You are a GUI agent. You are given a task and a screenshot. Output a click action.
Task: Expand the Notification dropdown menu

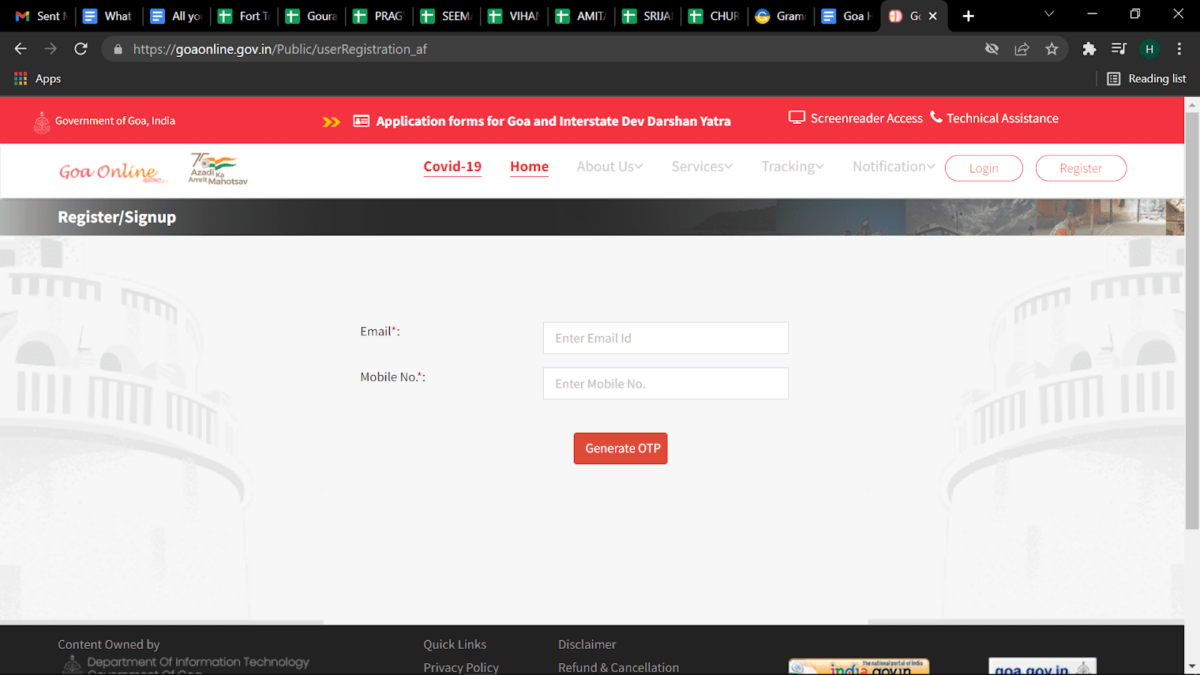(x=893, y=167)
